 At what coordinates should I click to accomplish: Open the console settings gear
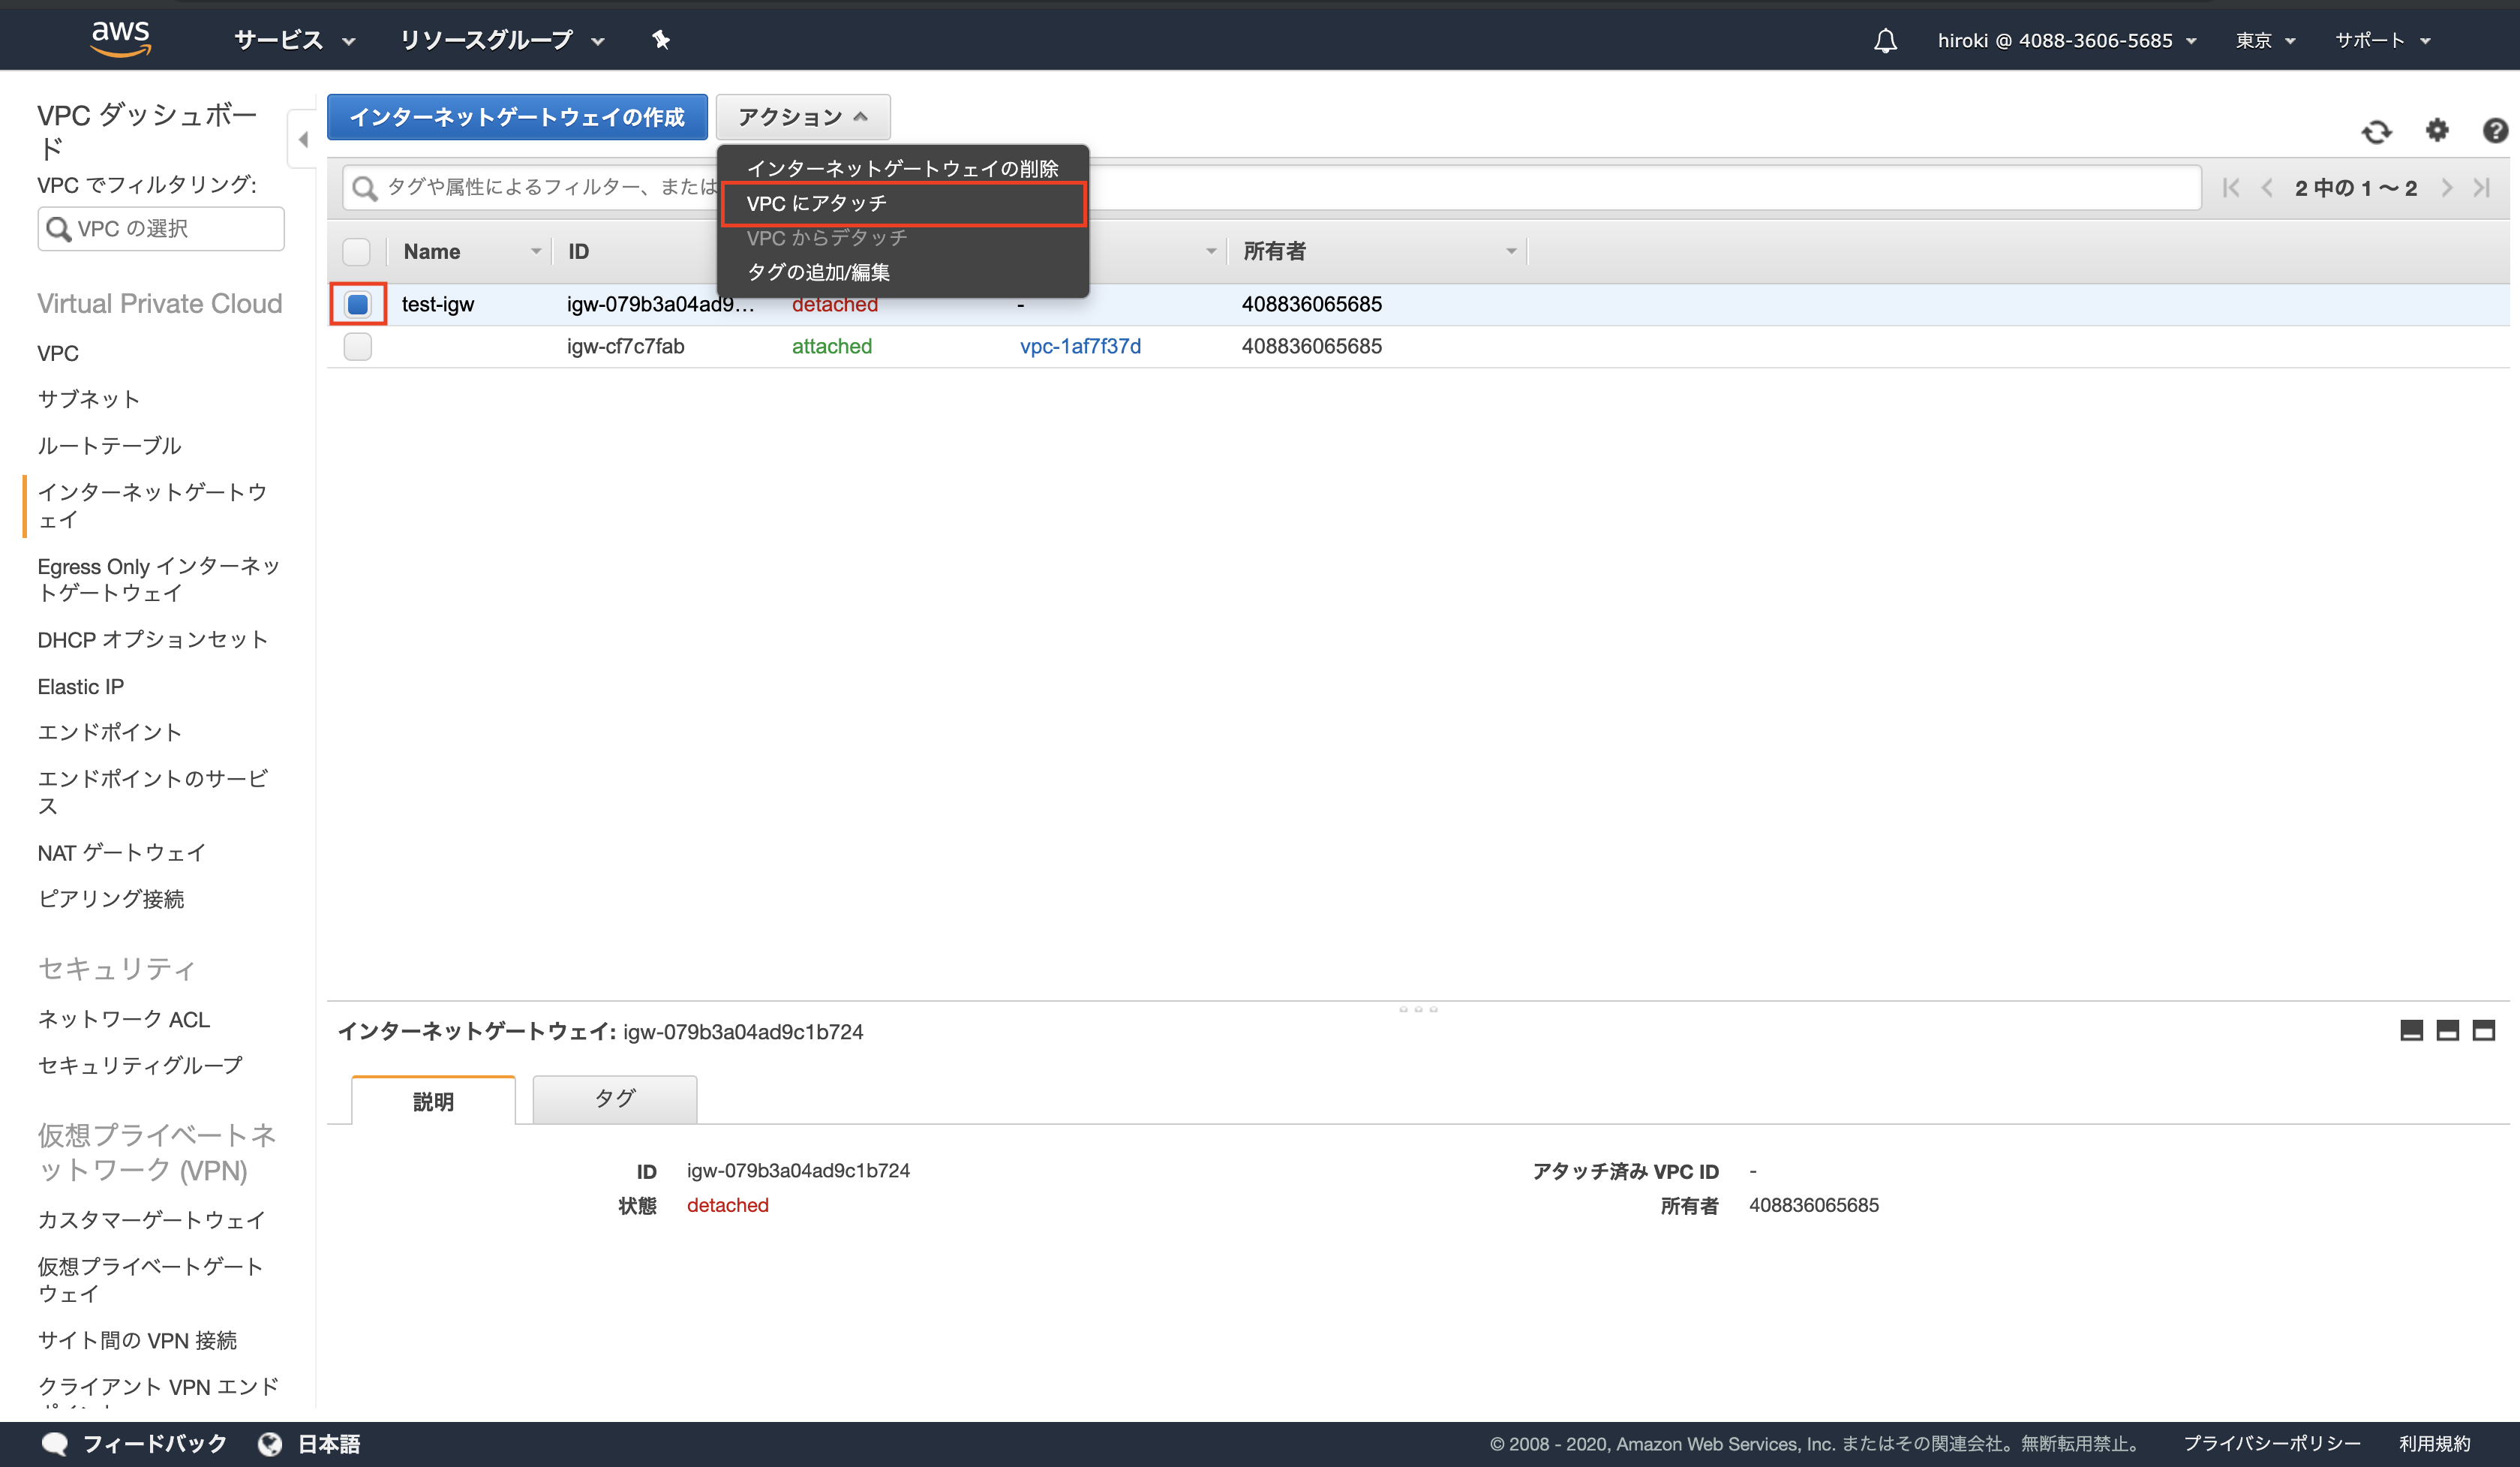tap(2437, 131)
